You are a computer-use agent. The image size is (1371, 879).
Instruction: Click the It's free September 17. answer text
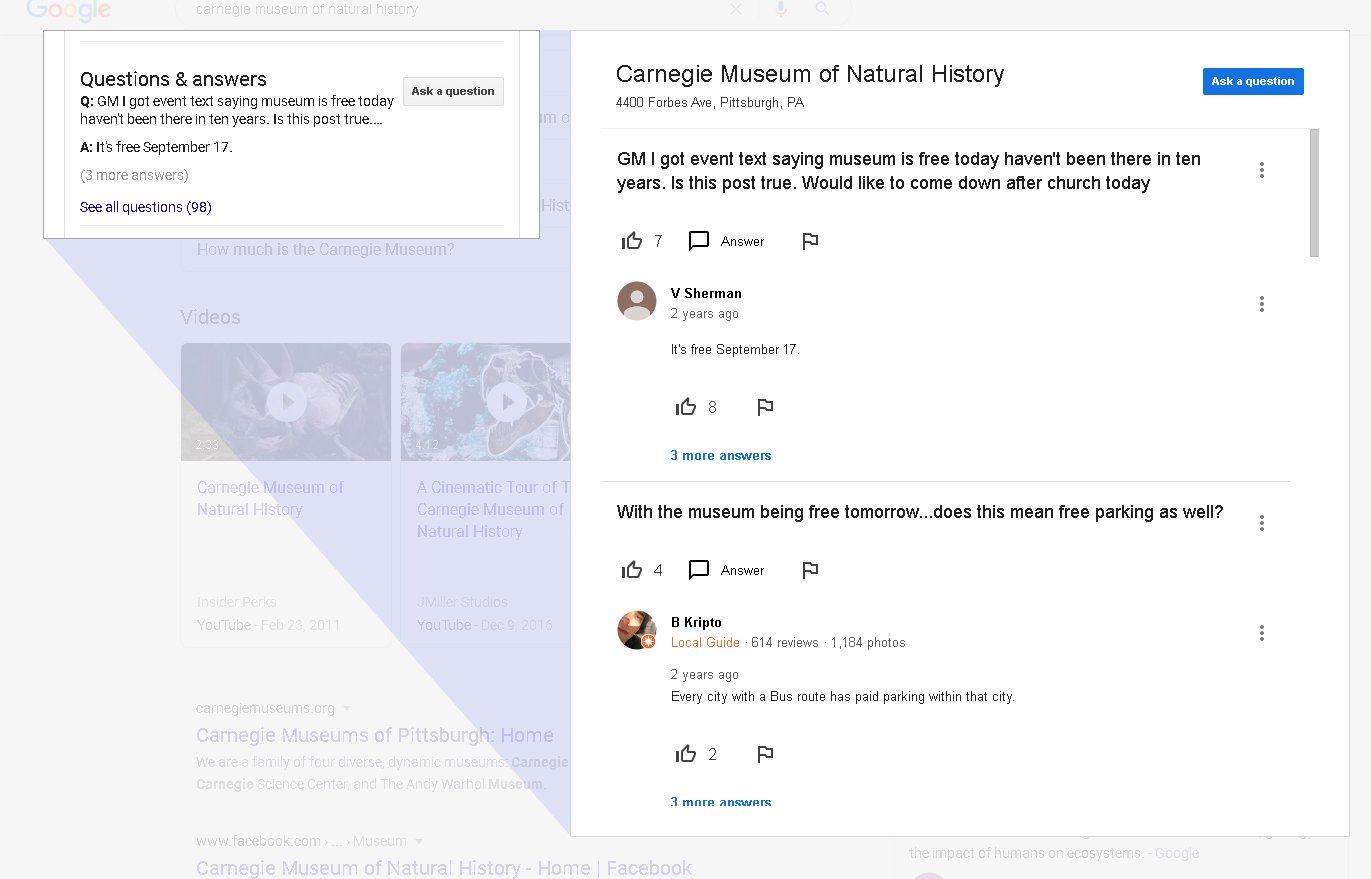(735, 349)
